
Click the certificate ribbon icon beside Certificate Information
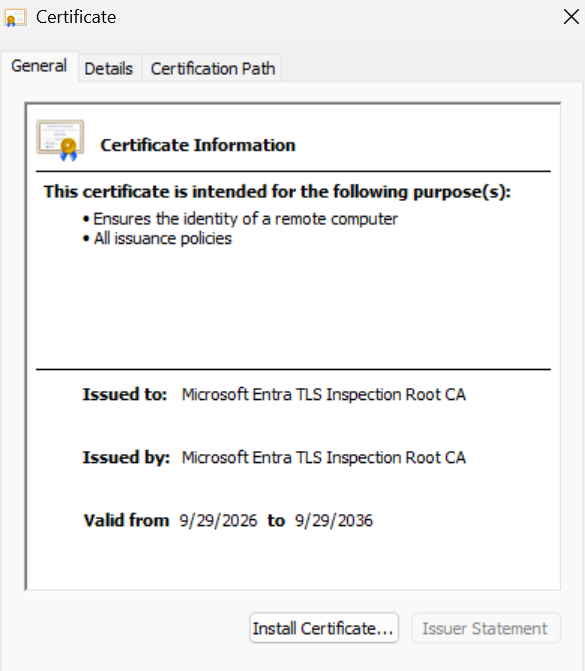click(60, 140)
